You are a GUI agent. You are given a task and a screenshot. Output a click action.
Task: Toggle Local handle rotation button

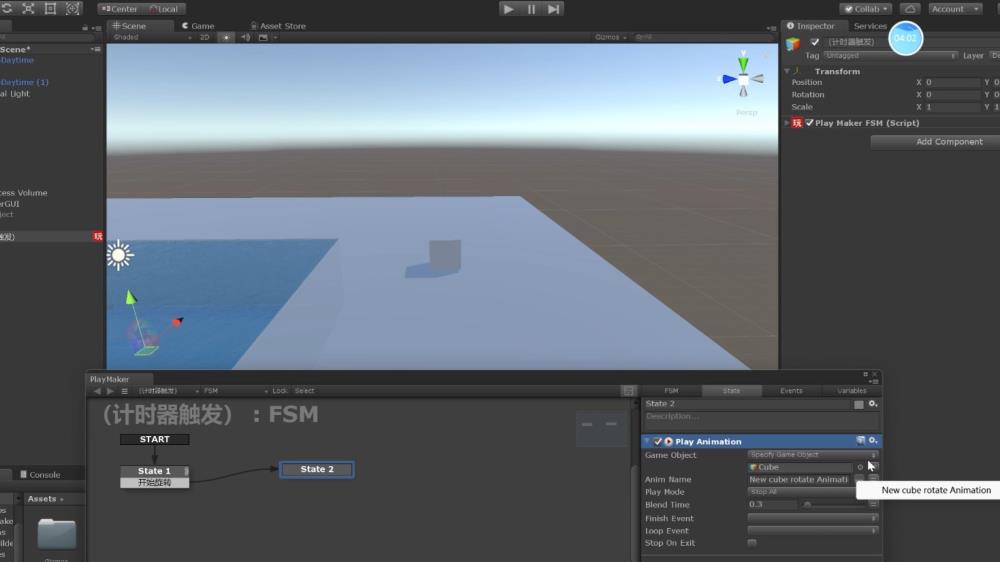tap(164, 9)
